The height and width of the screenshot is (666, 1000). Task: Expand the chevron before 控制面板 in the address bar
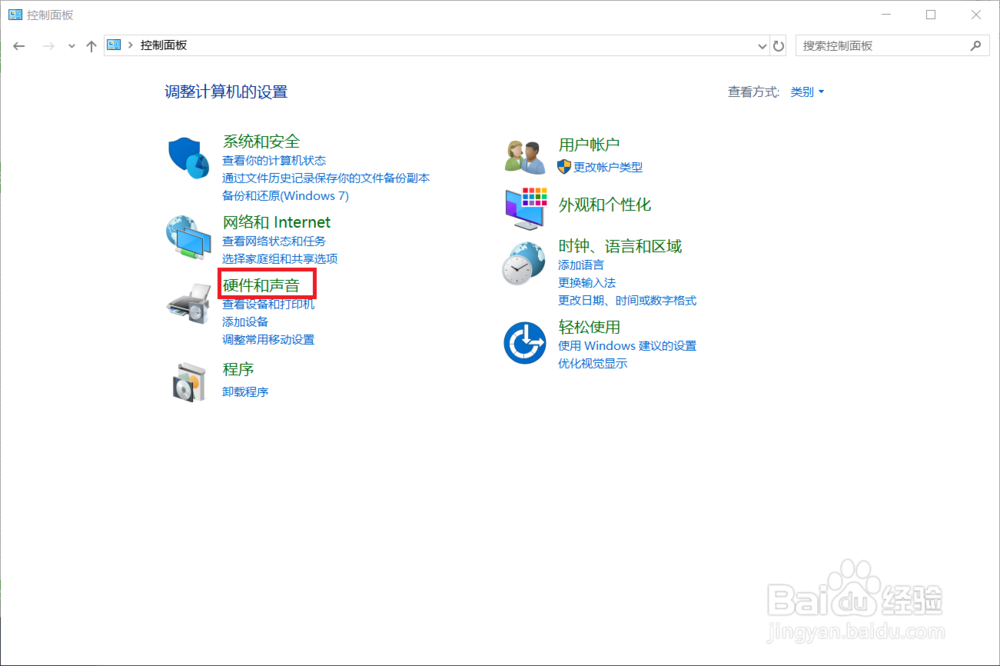130,45
